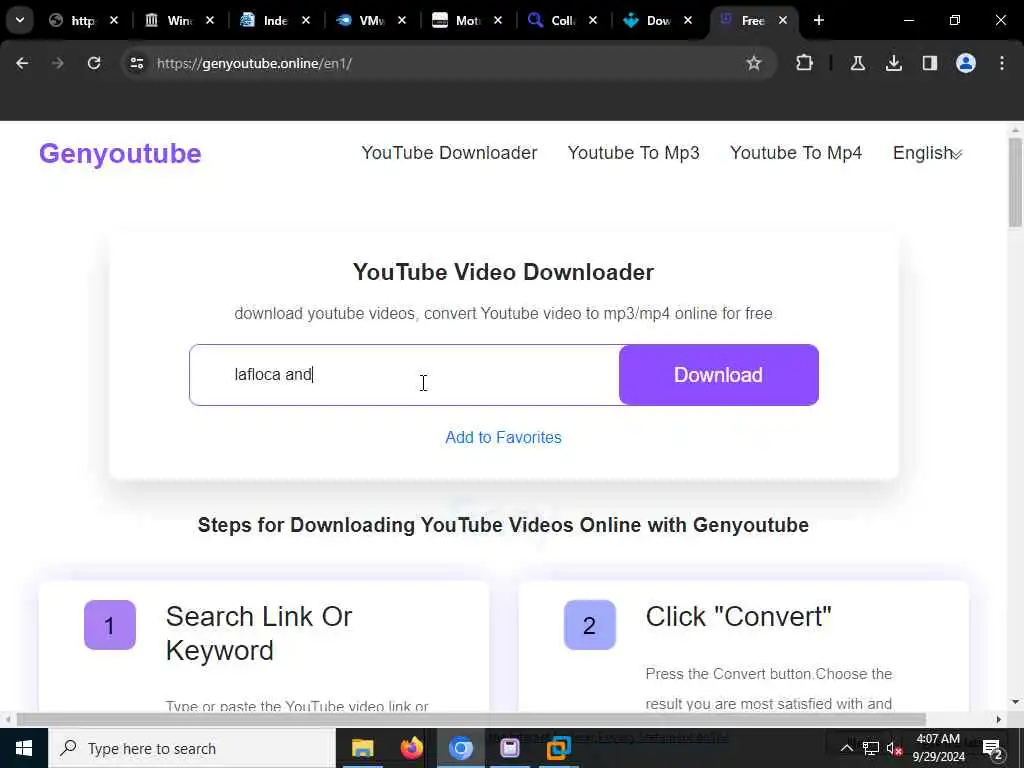Open File Explorer from the taskbar
Image resolution: width=1024 pixels, height=768 pixels.
pos(362,748)
